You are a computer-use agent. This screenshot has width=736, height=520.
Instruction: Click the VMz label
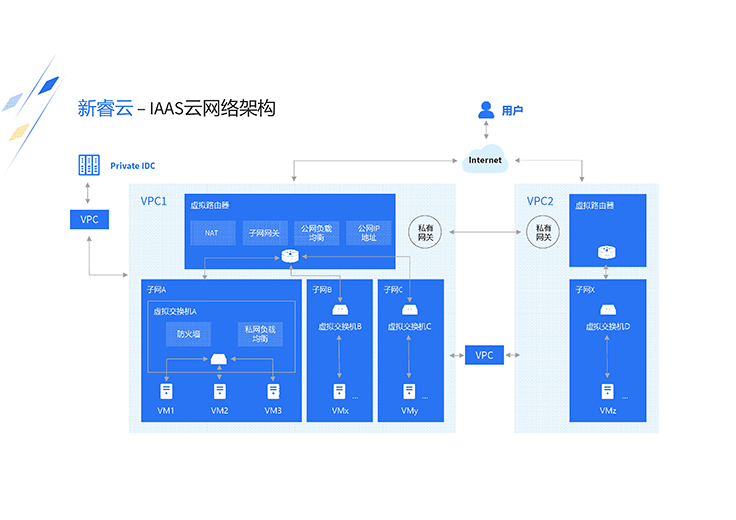[608, 411]
